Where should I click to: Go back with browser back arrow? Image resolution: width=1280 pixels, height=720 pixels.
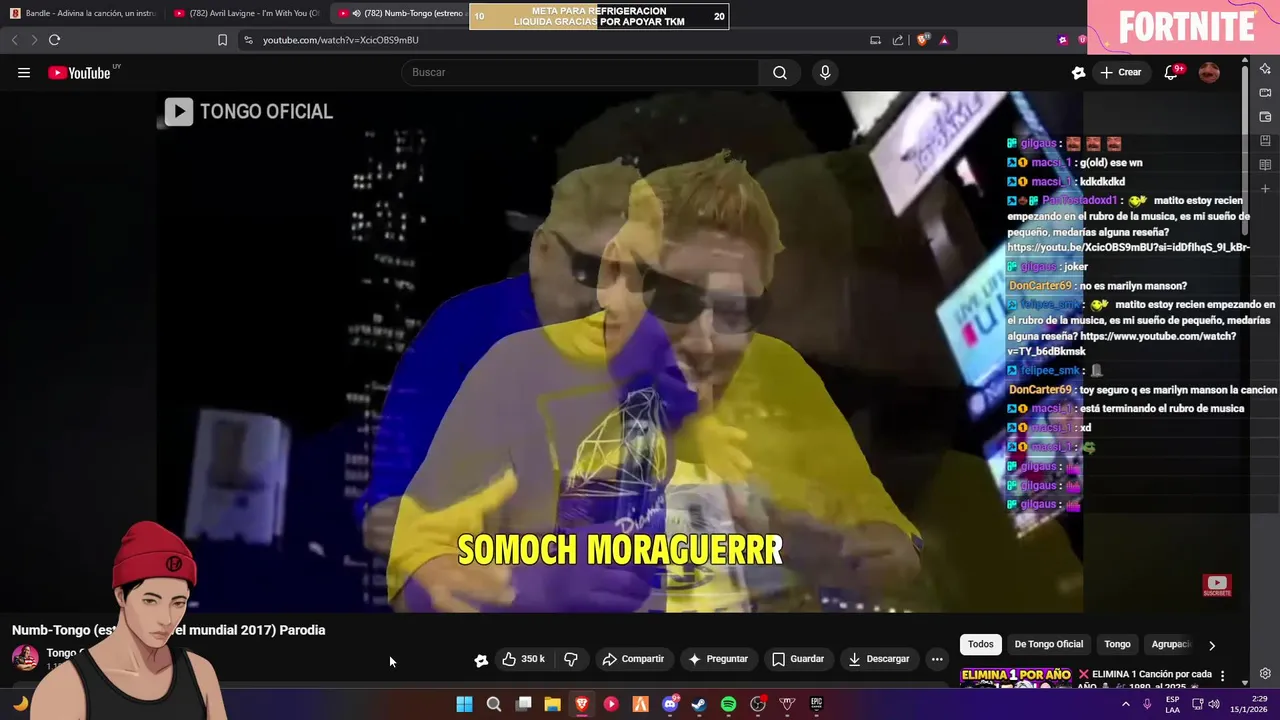(x=14, y=40)
